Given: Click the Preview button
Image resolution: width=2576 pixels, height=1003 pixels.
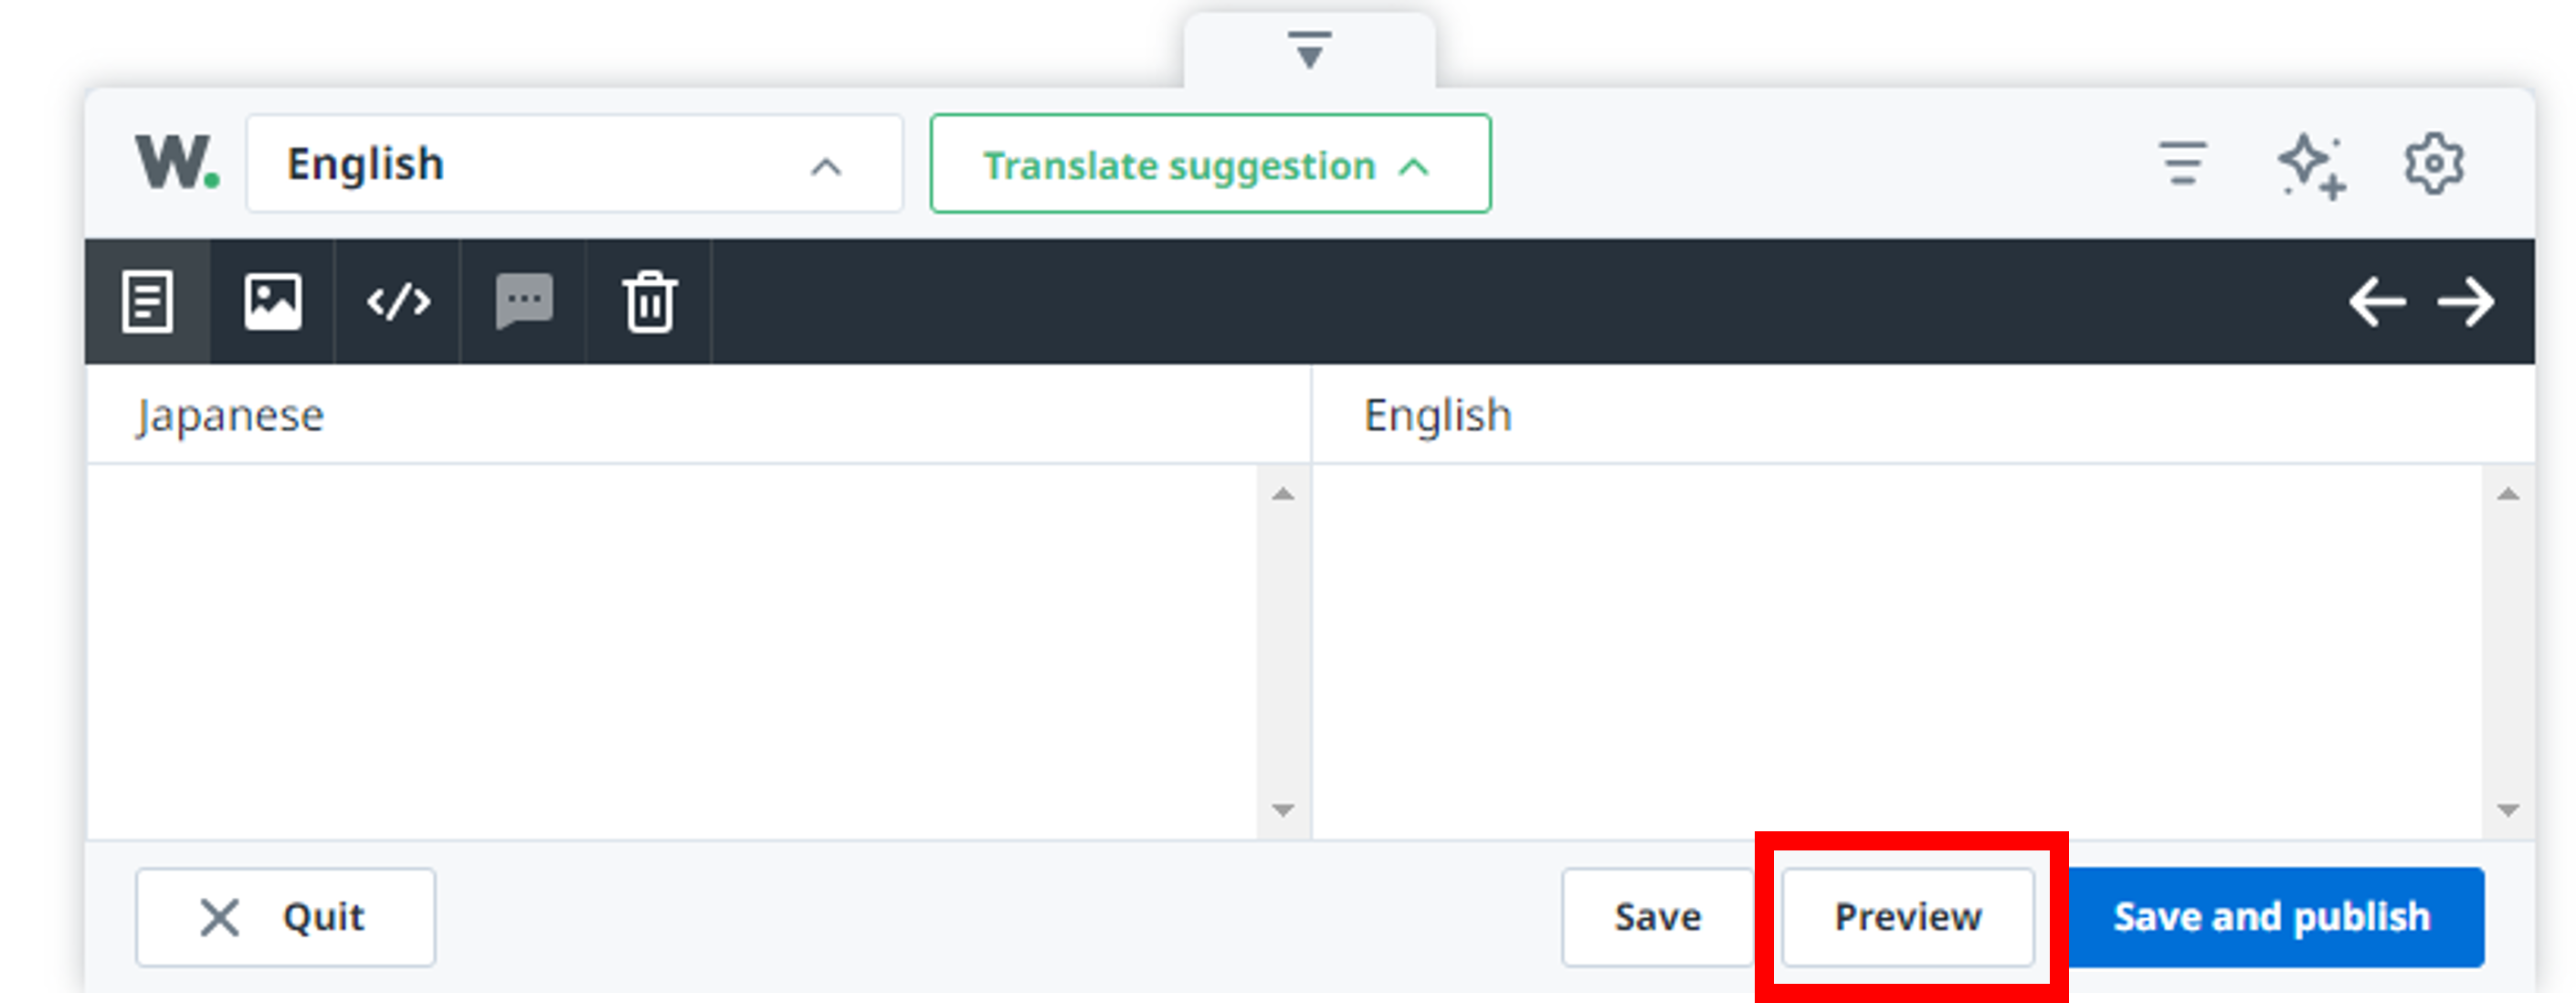Looking at the screenshot, I should (x=1907, y=917).
